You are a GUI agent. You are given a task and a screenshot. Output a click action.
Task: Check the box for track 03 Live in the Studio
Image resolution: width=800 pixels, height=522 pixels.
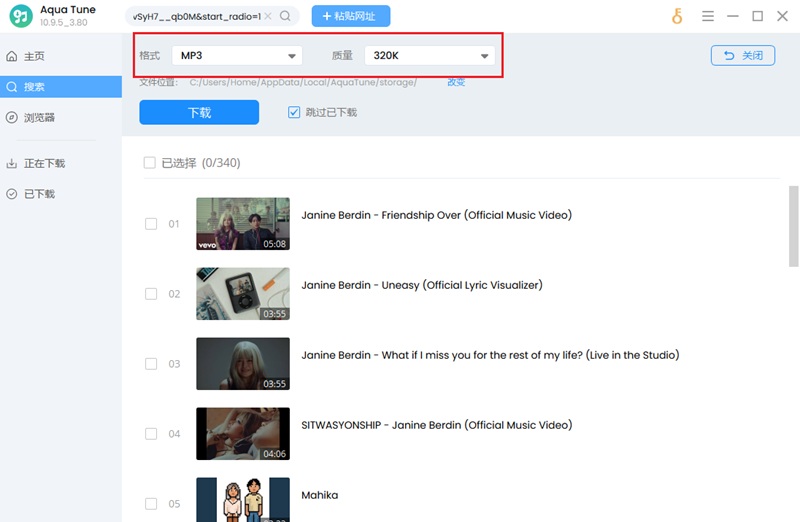click(x=151, y=364)
